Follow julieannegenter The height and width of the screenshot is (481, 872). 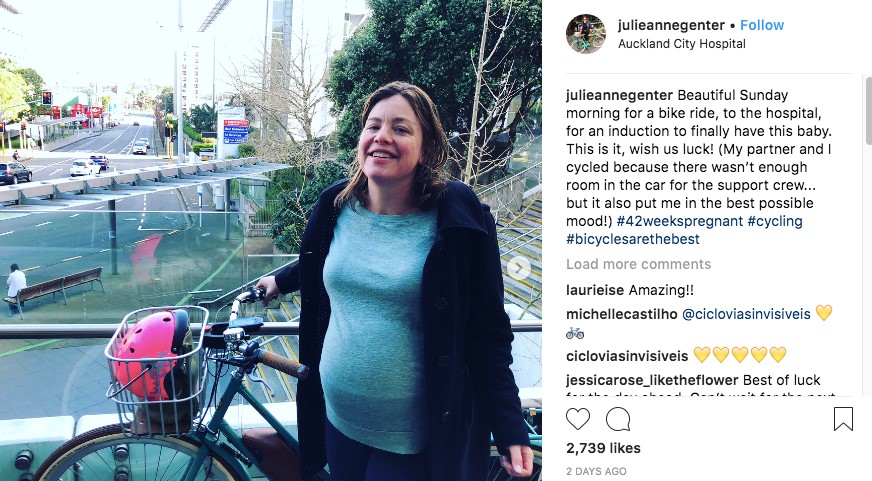(762, 25)
